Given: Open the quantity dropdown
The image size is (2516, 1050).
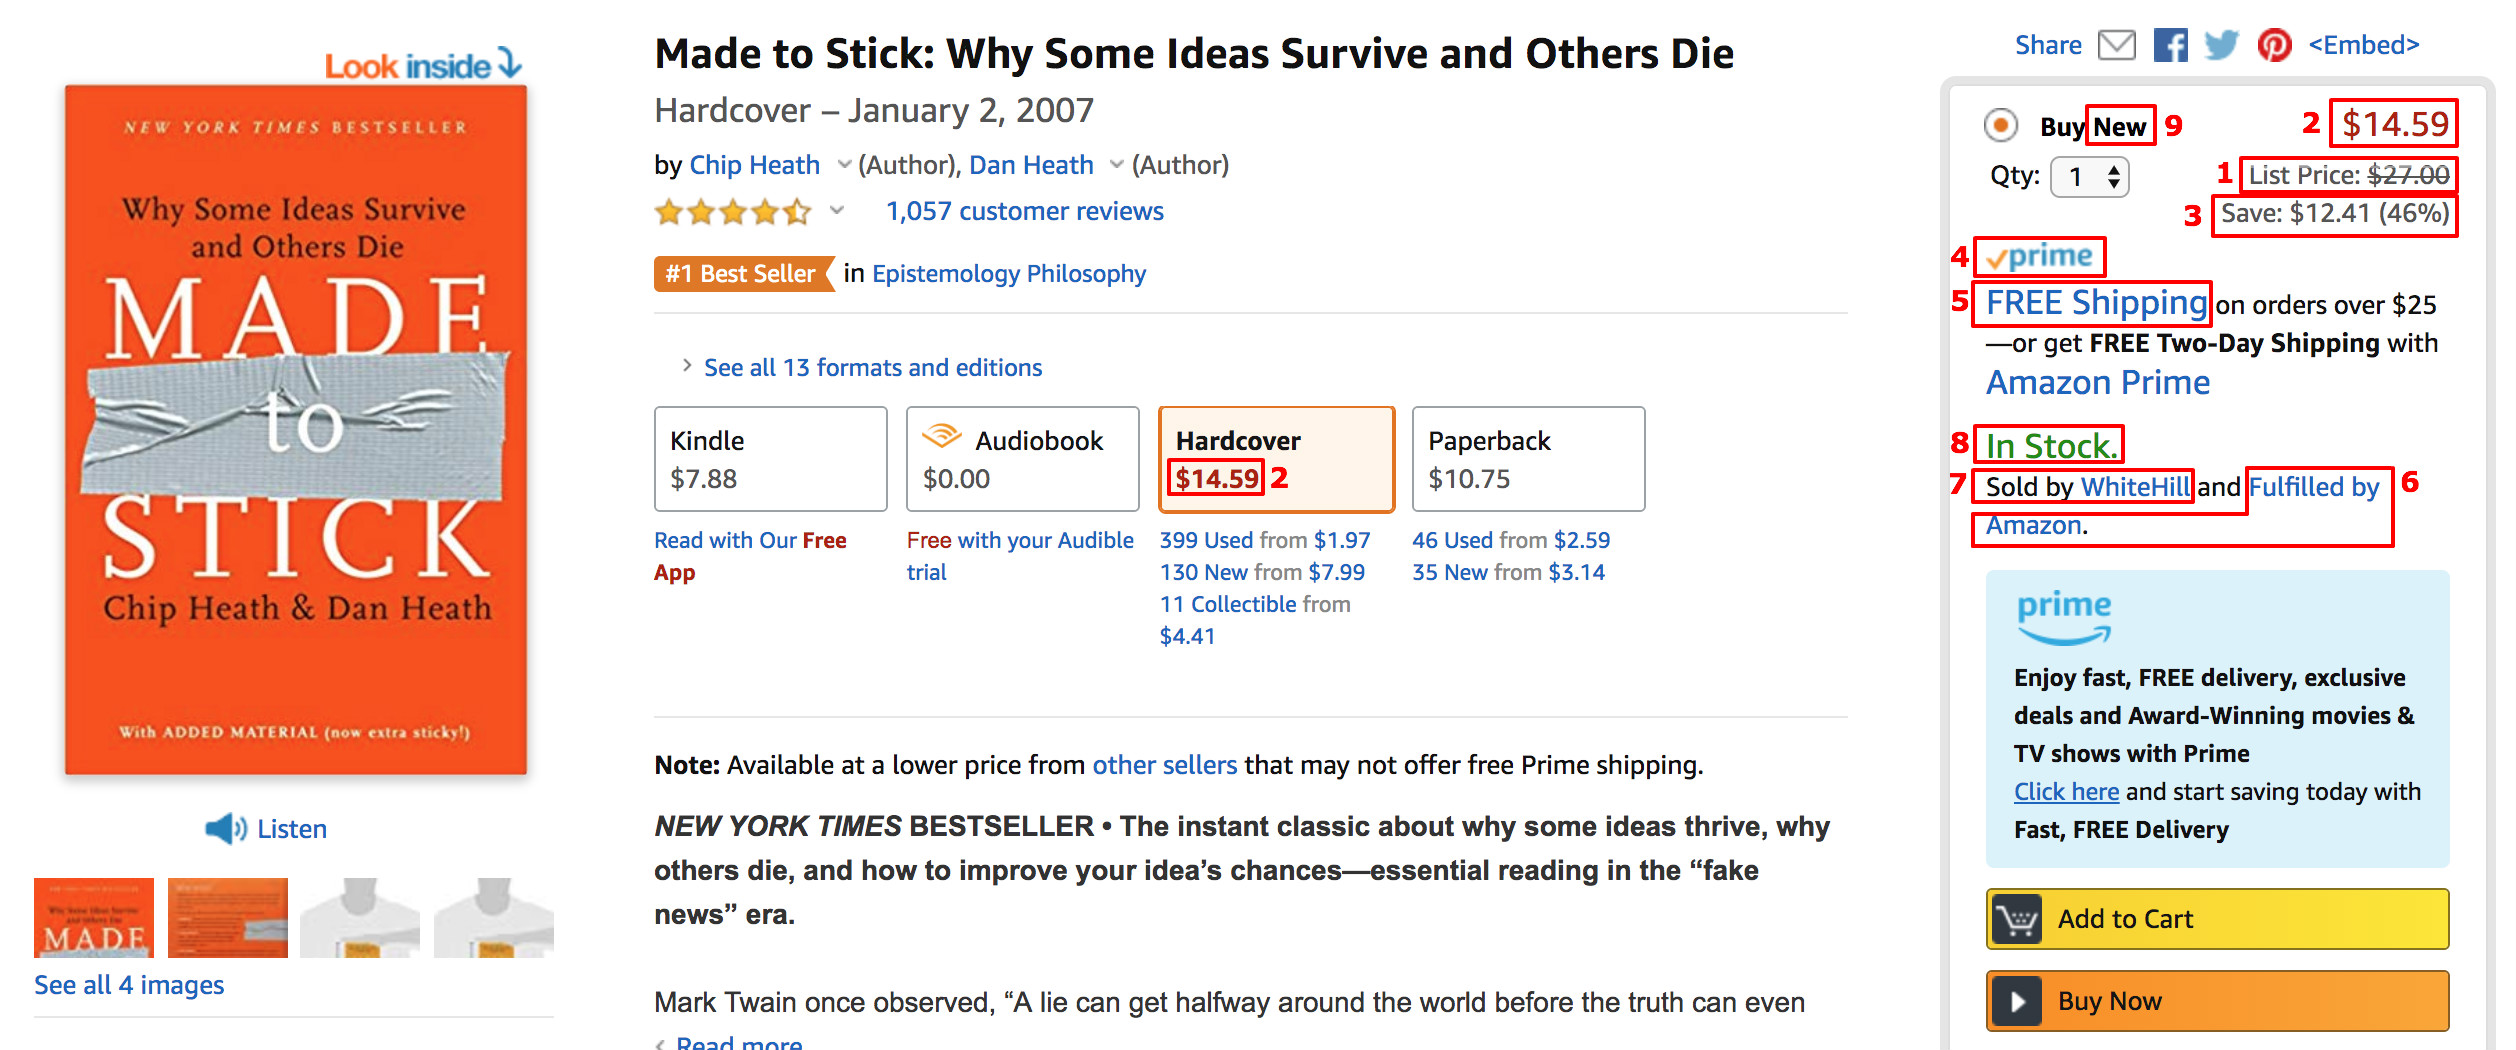Looking at the screenshot, I should point(2088,176).
